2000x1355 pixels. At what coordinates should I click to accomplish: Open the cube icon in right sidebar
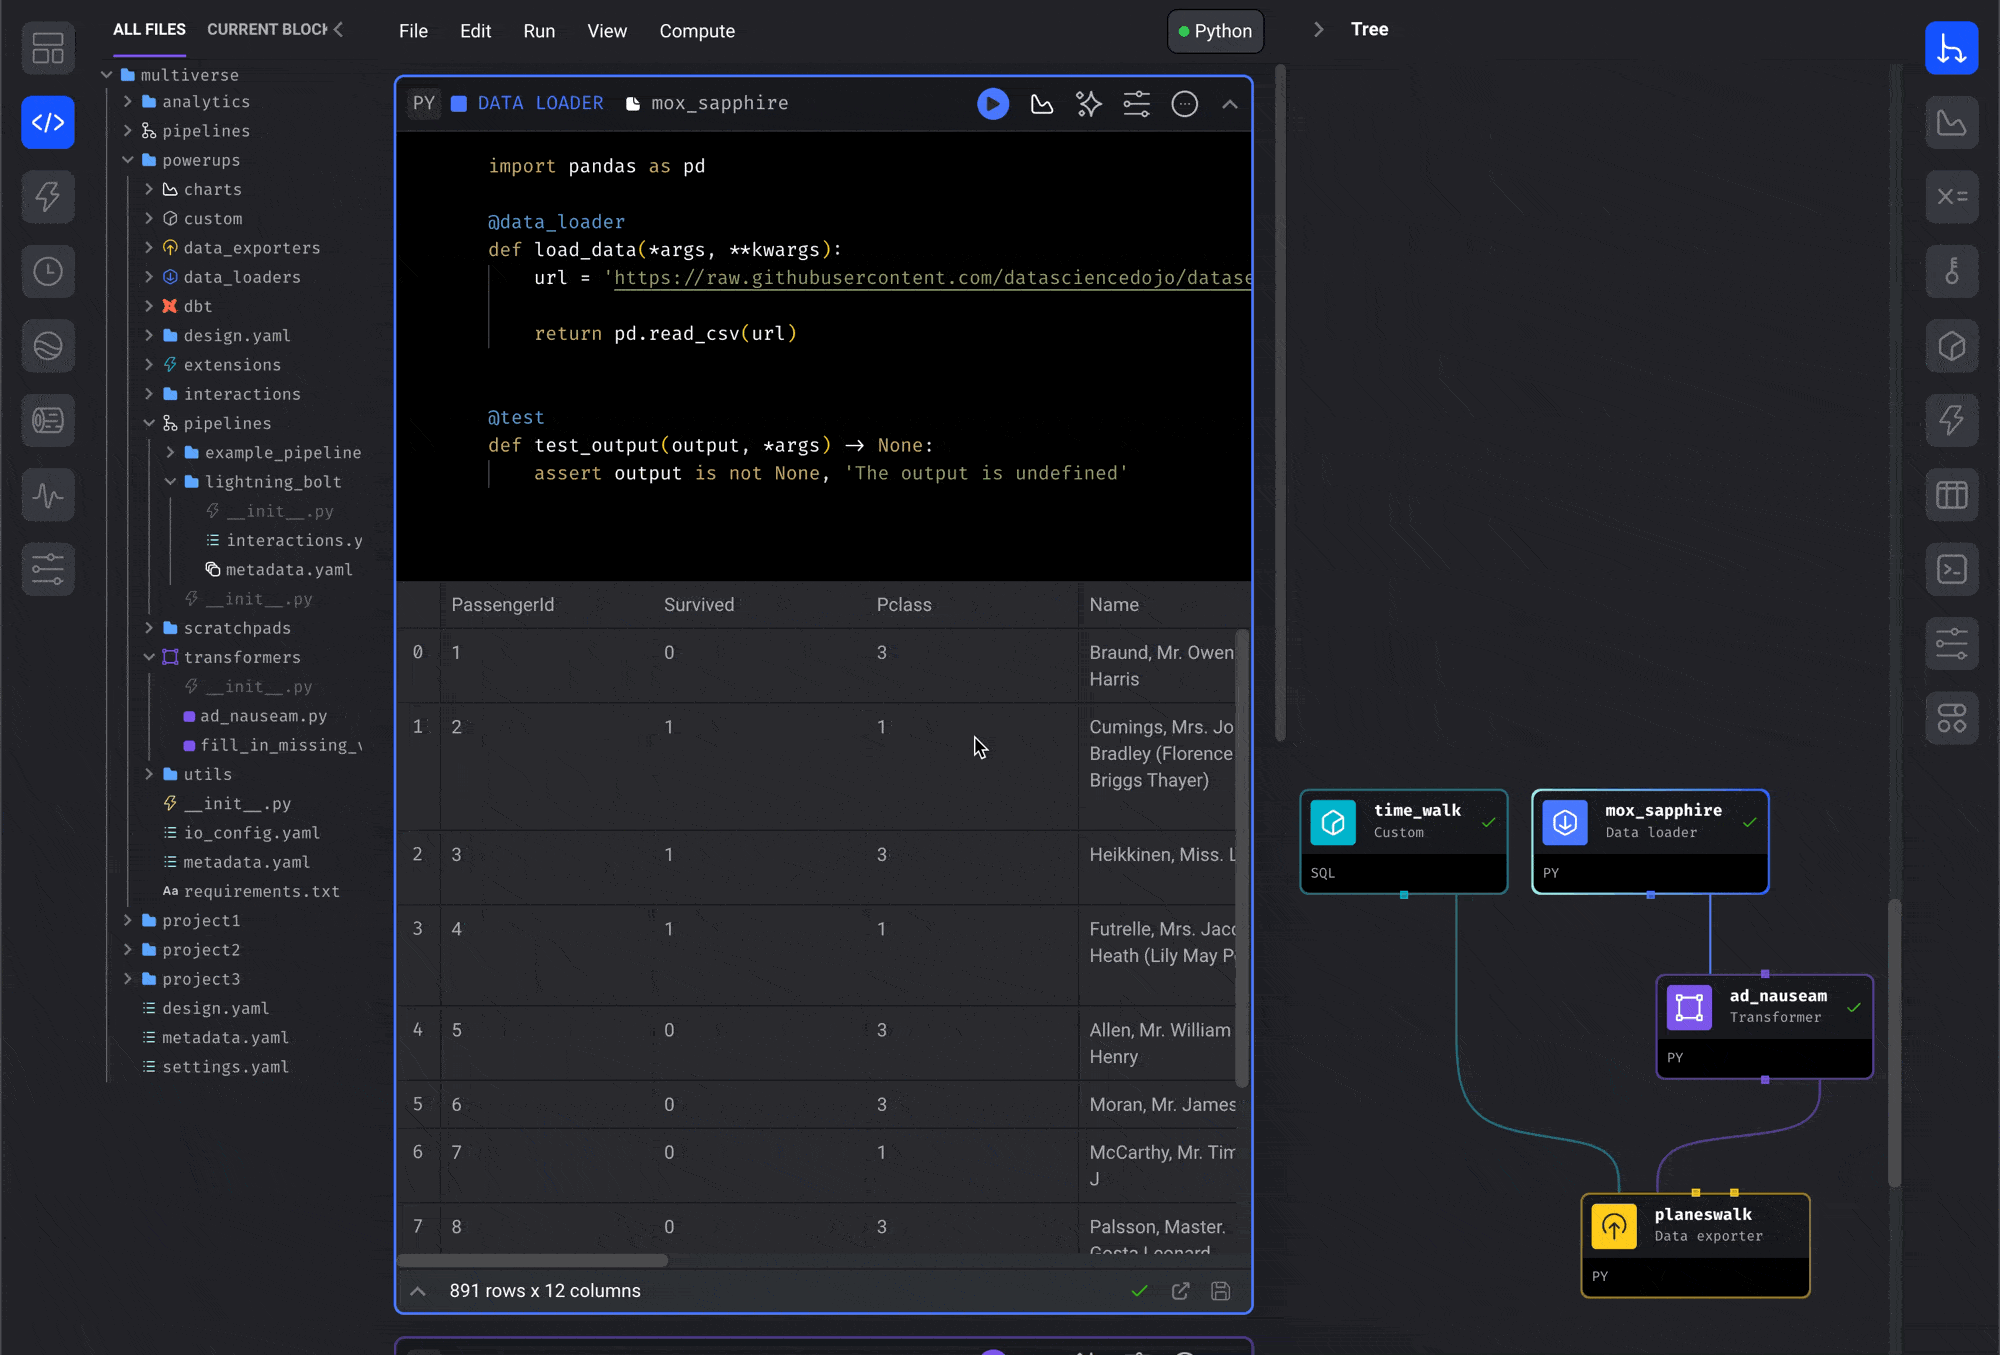(1951, 346)
